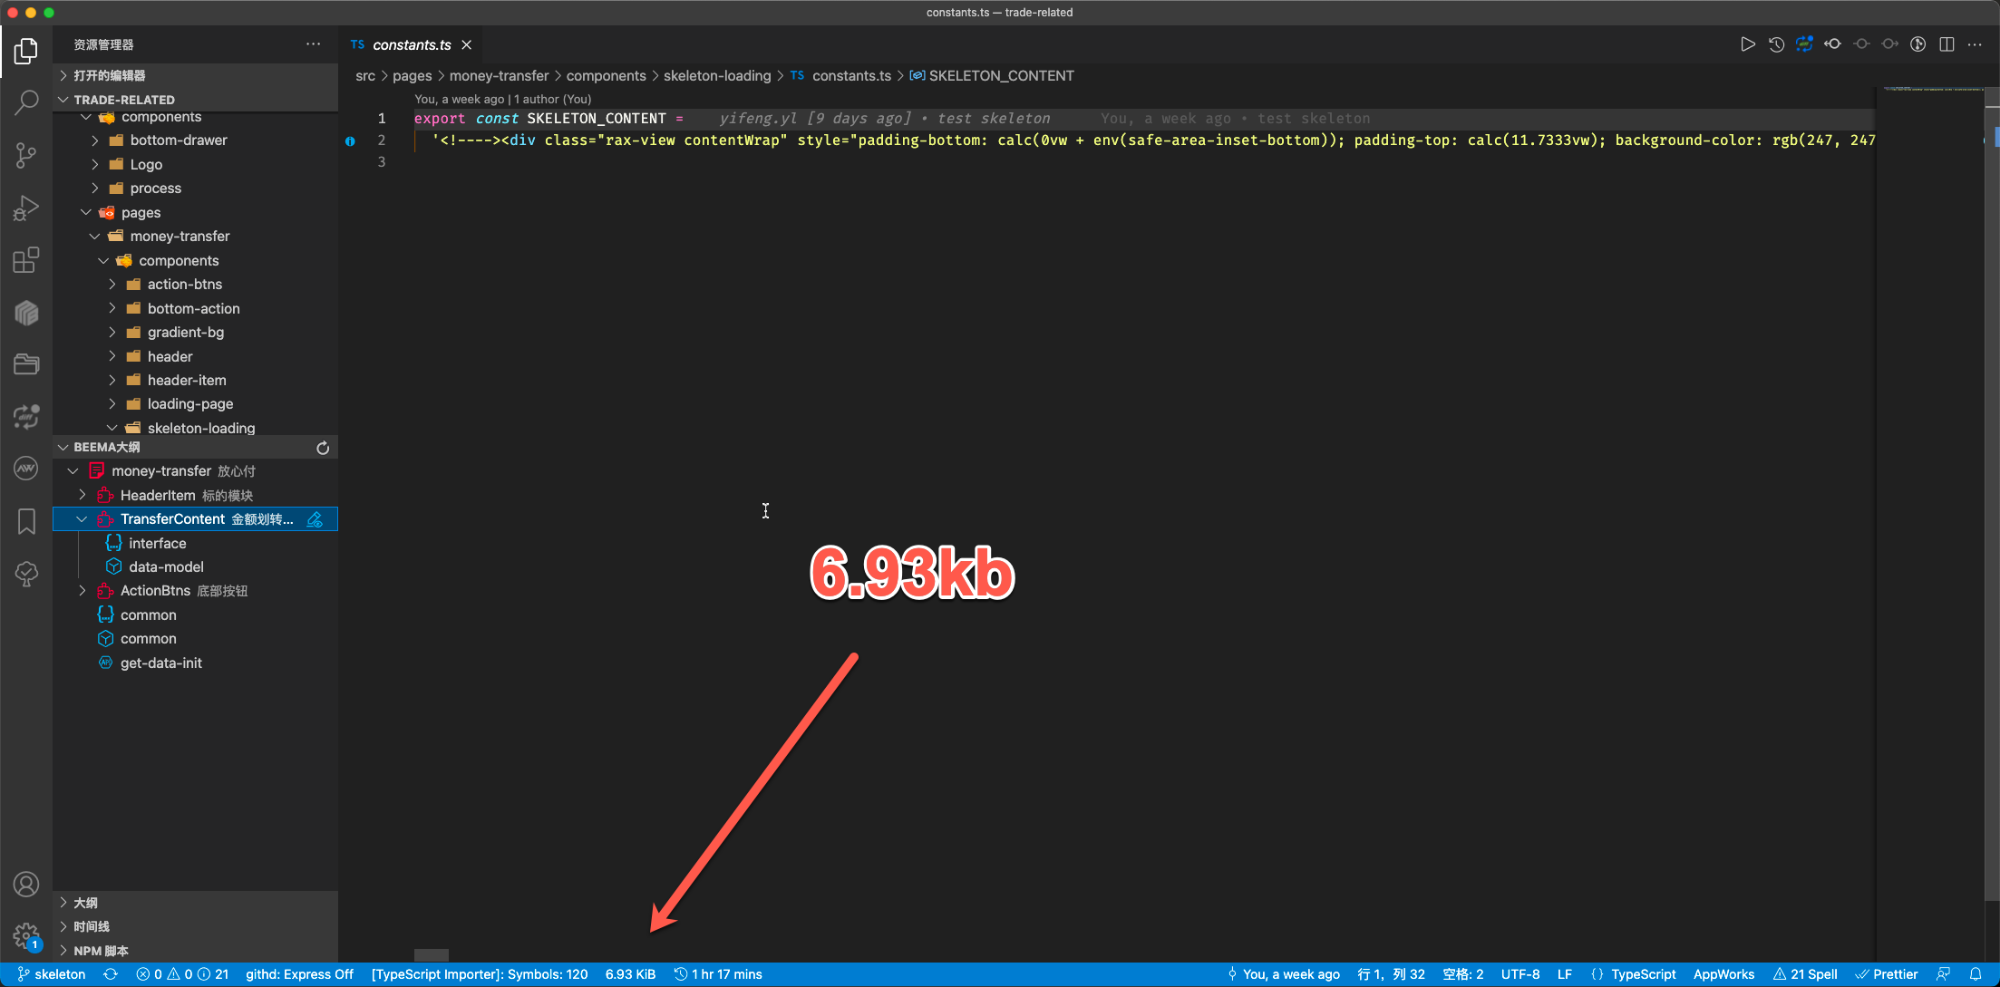2000x987 pixels.
Task: Click the 空格: 2 indentation selector
Action: pos(1463,974)
